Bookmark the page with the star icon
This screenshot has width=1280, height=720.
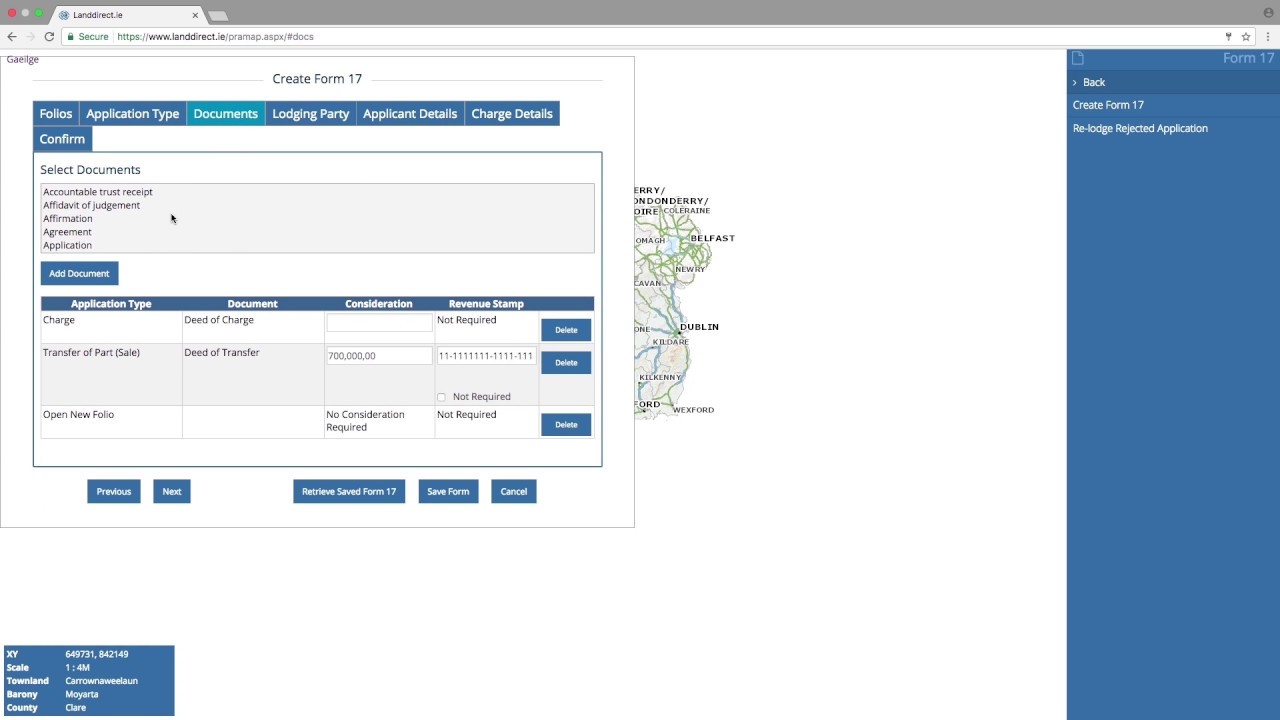click(1246, 36)
